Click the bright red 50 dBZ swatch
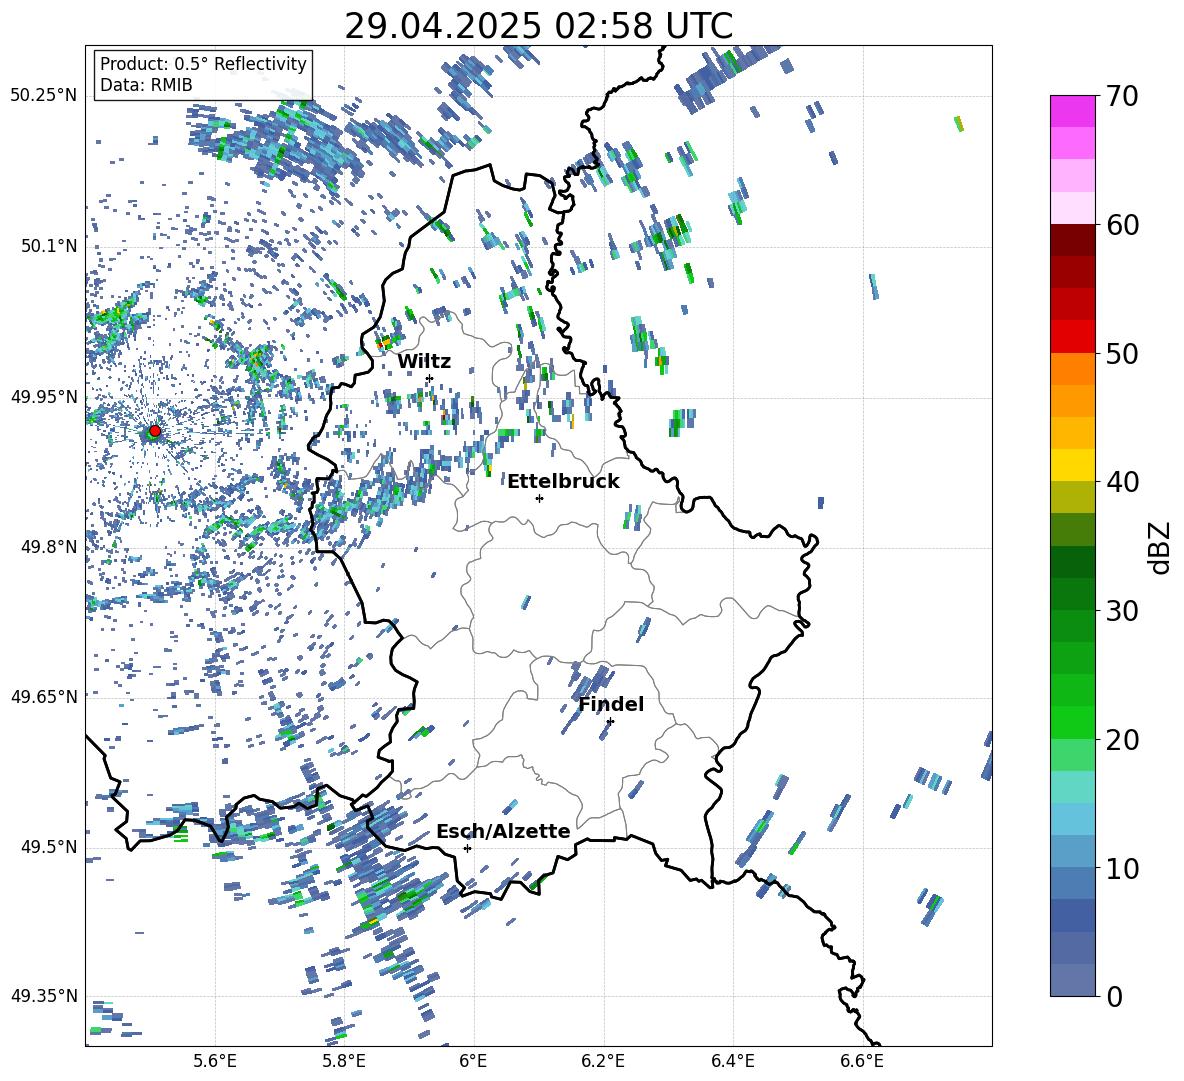 [1072, 337]
